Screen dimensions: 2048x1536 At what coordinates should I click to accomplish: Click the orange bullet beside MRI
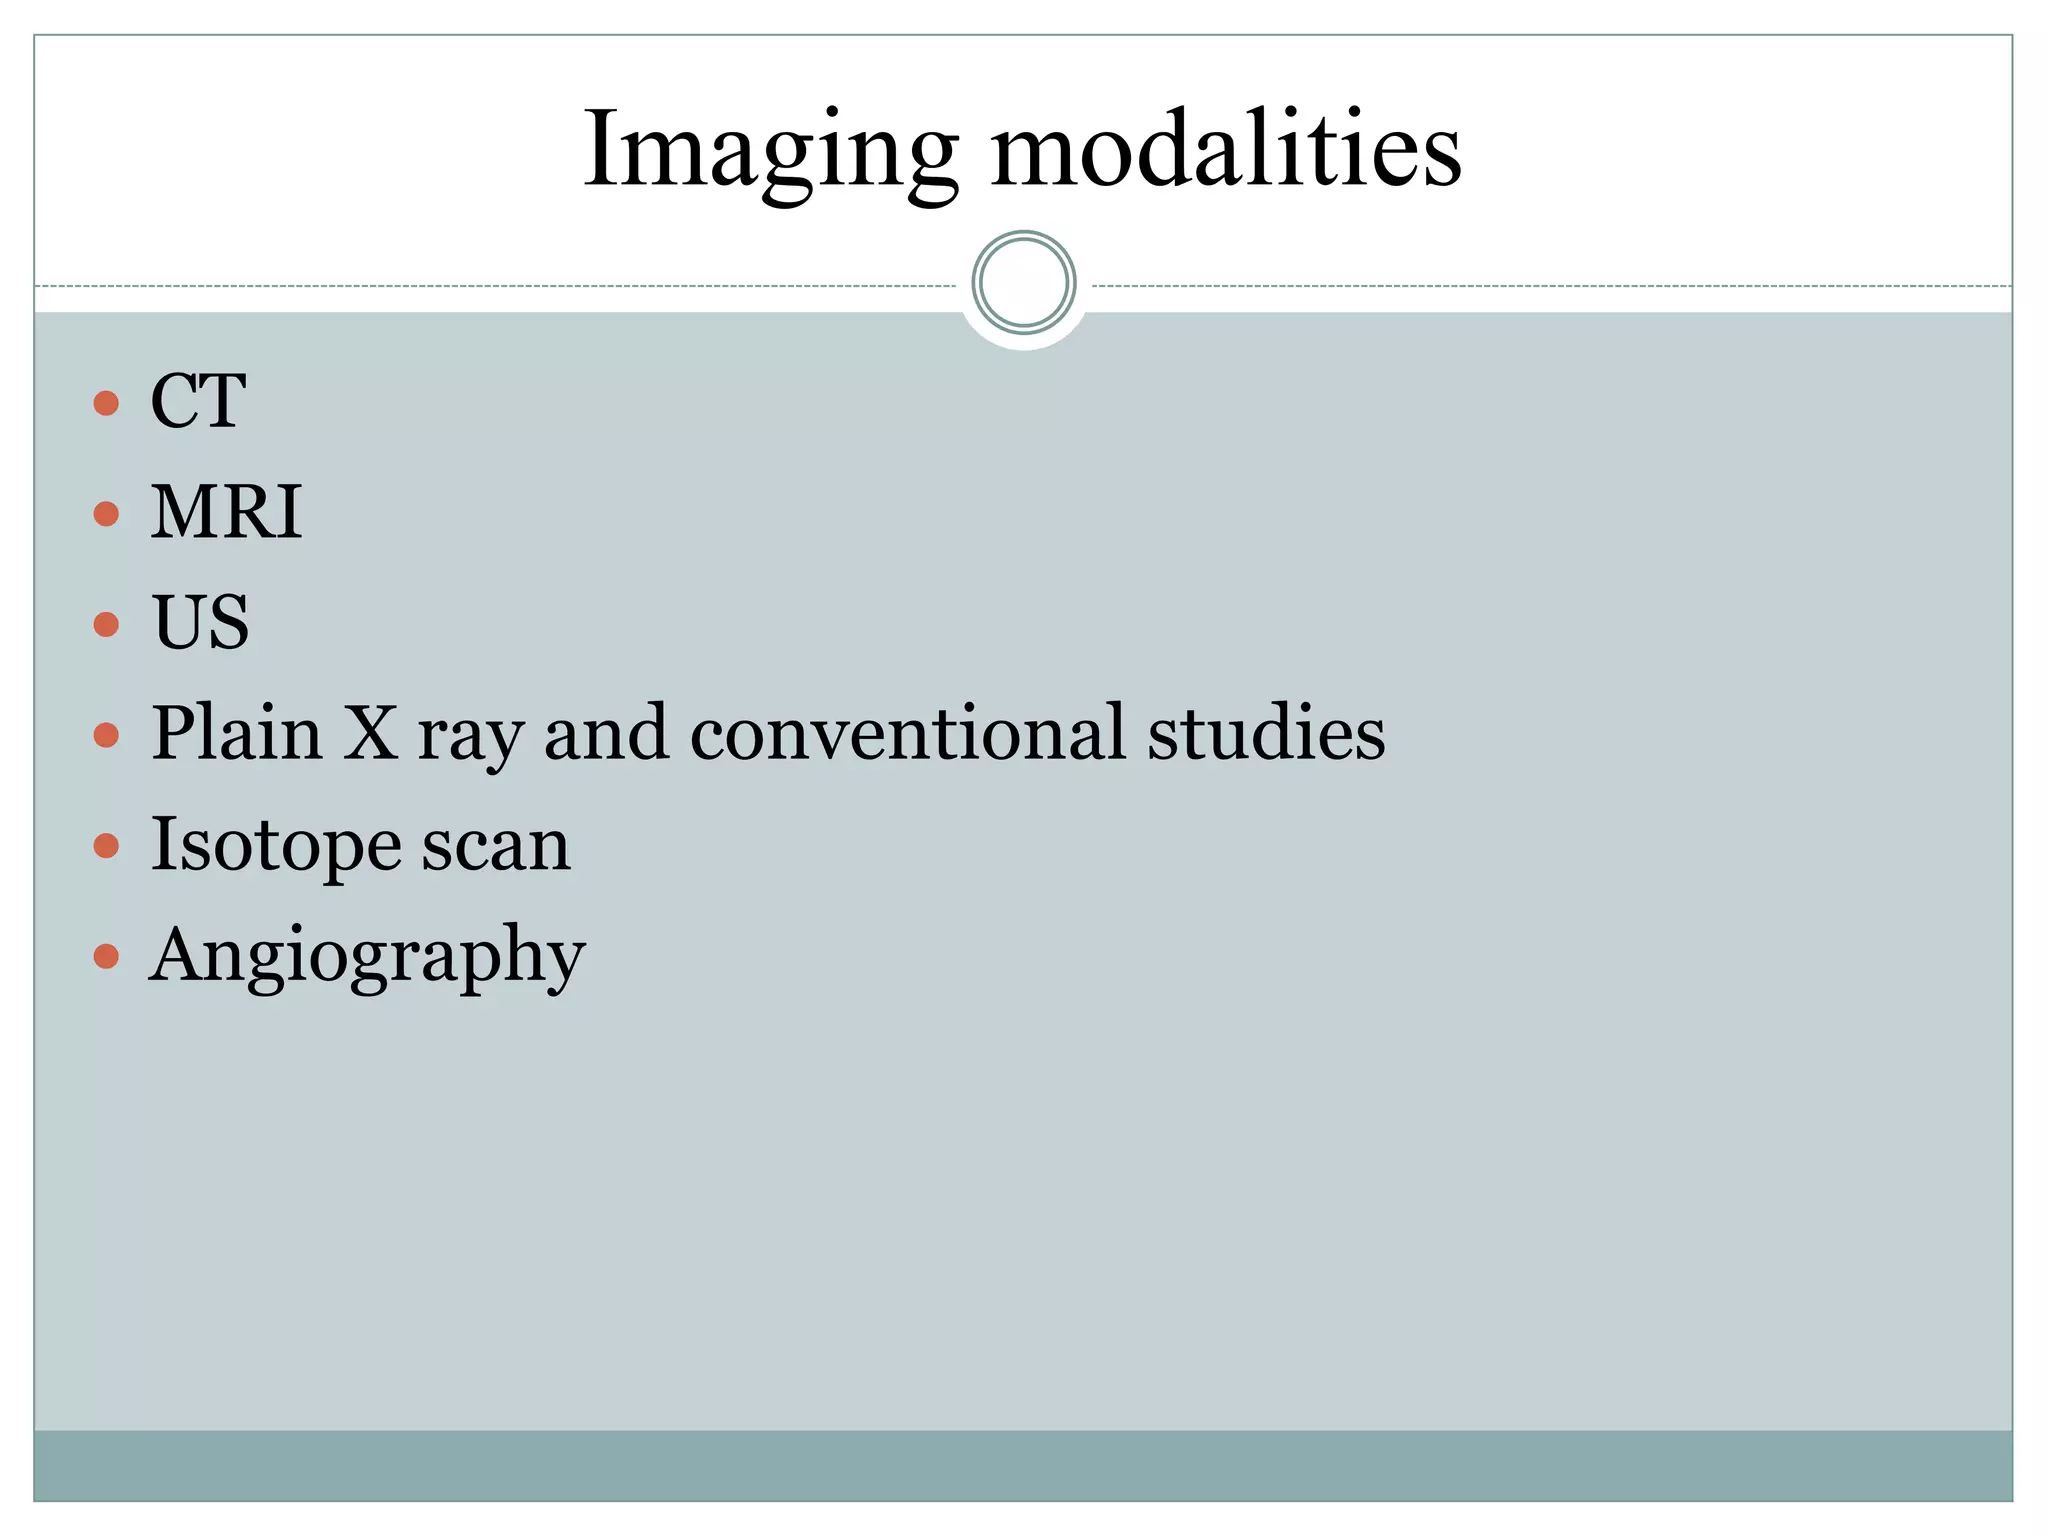pyautogui.click(x=106, y=515)
